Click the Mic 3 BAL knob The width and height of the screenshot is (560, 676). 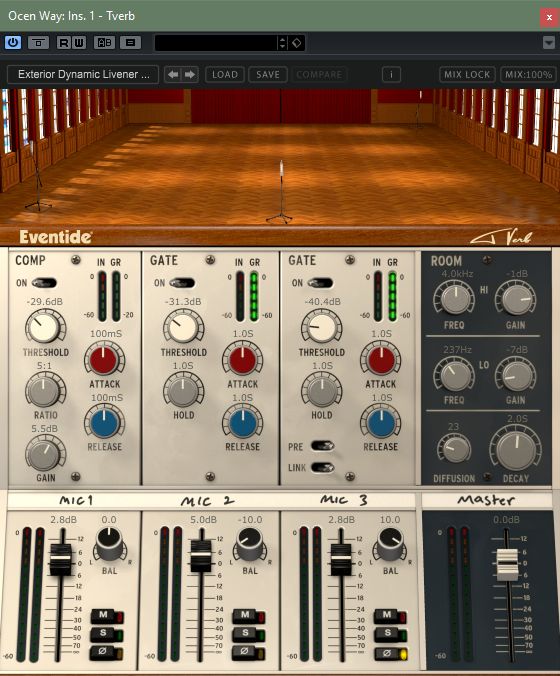[390, 545]
